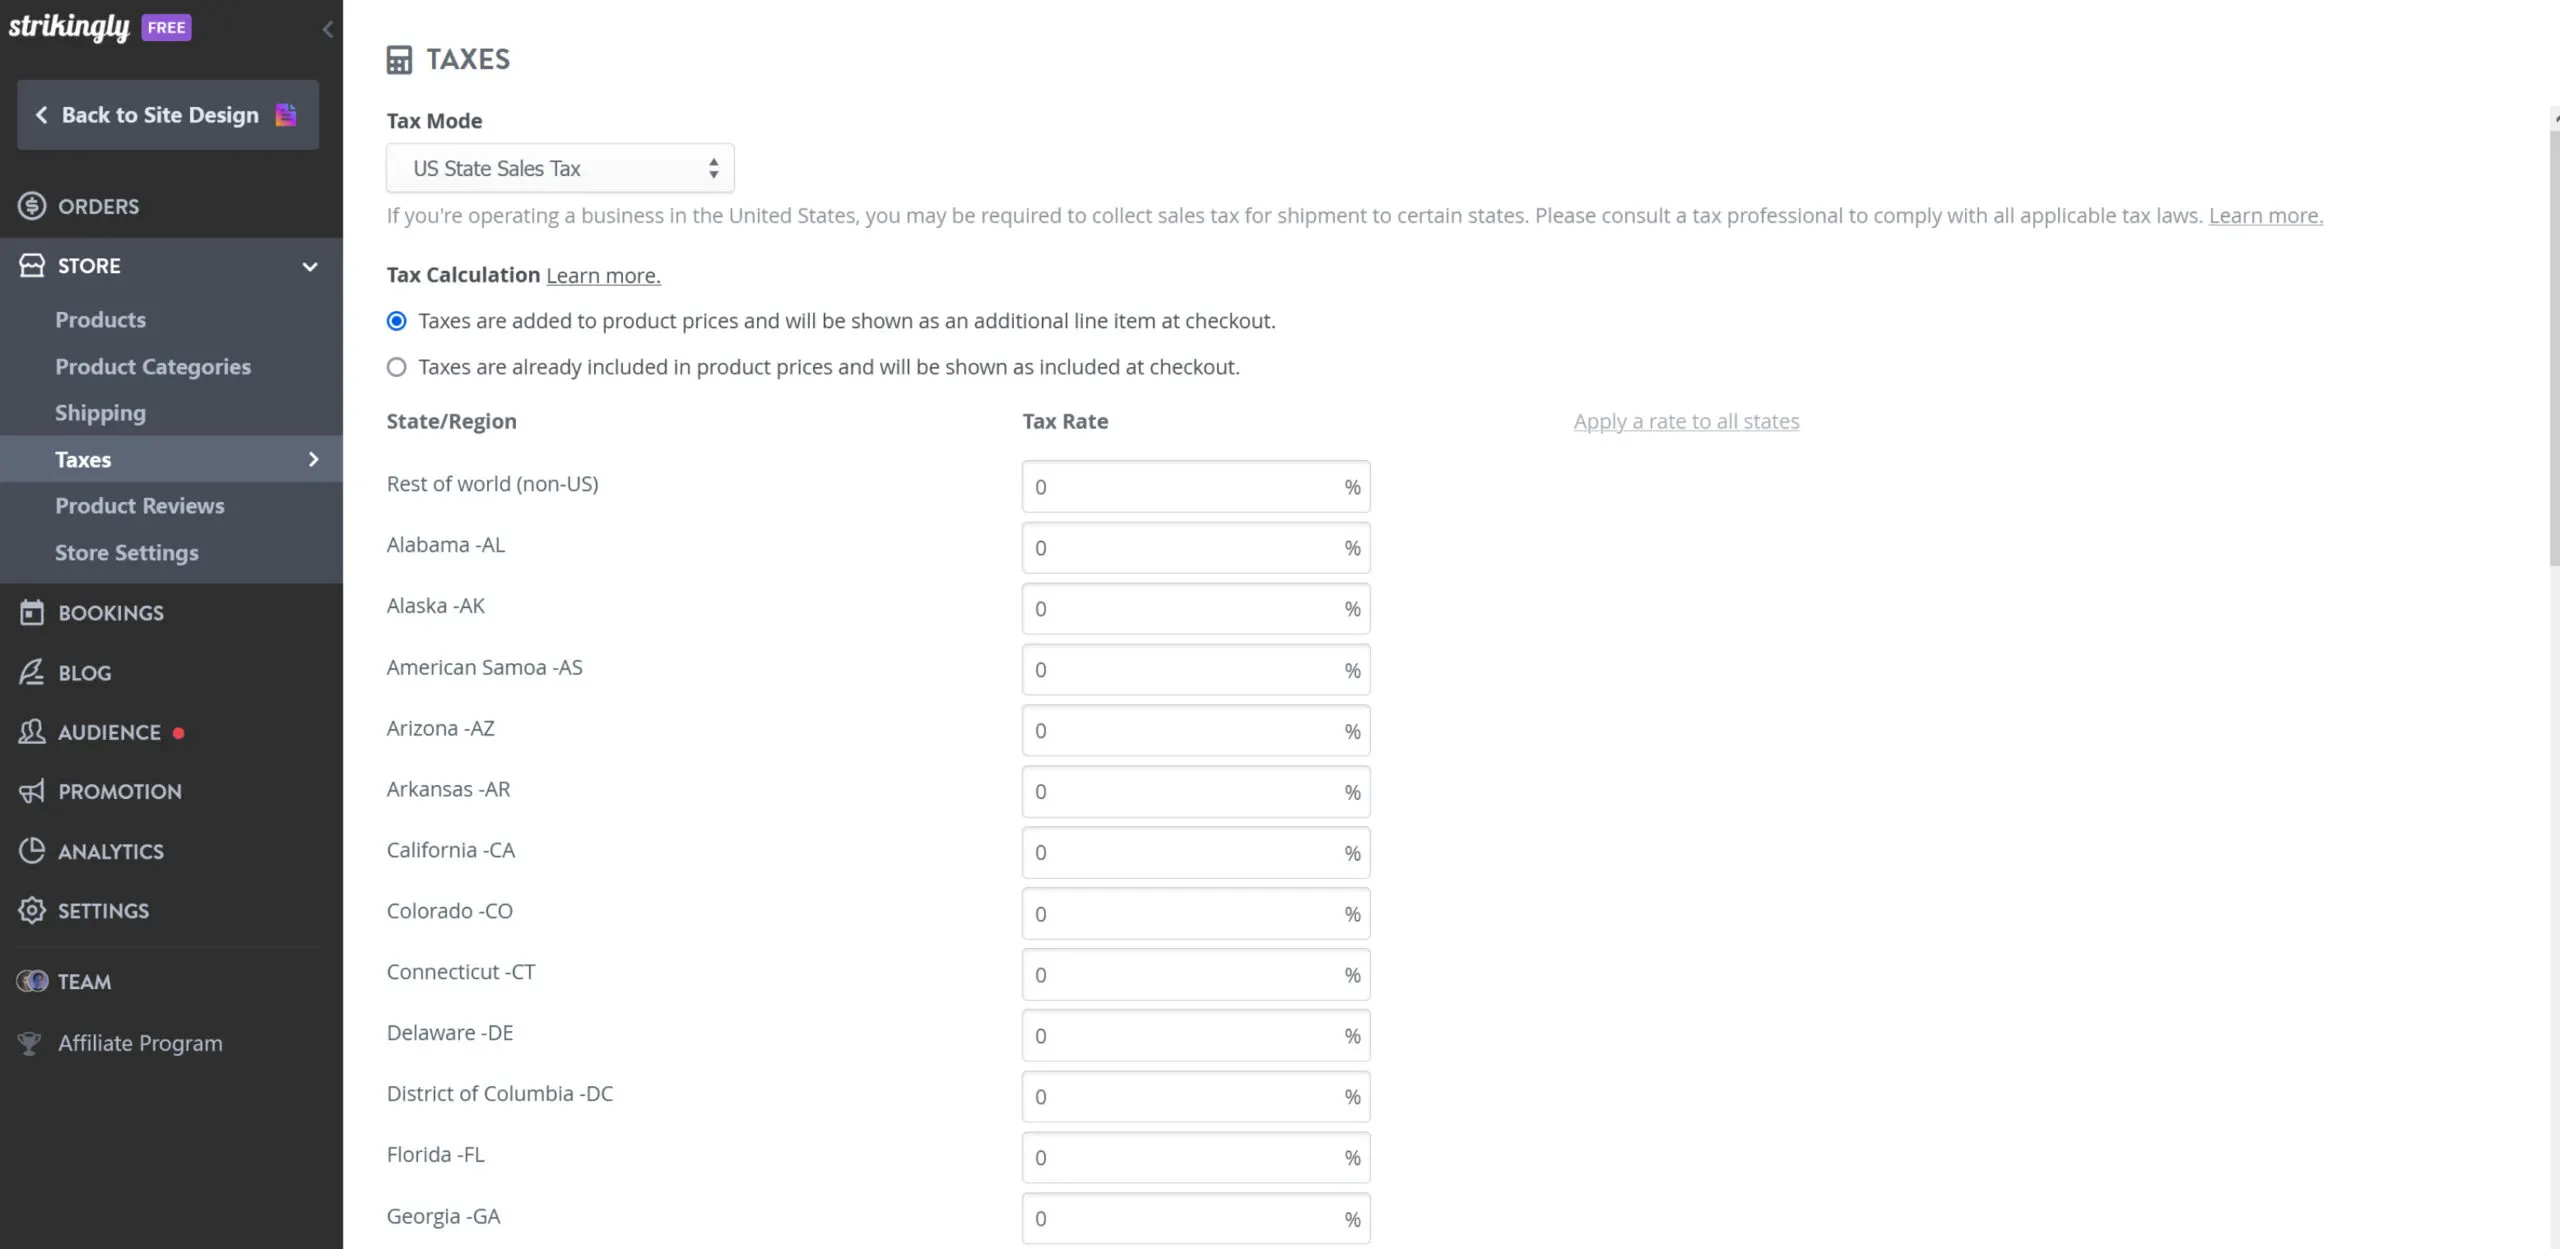This screenshot has height=1249, width=2560.
Task: Click the Alabama tax rate input field
Action: click(1195, 547)
